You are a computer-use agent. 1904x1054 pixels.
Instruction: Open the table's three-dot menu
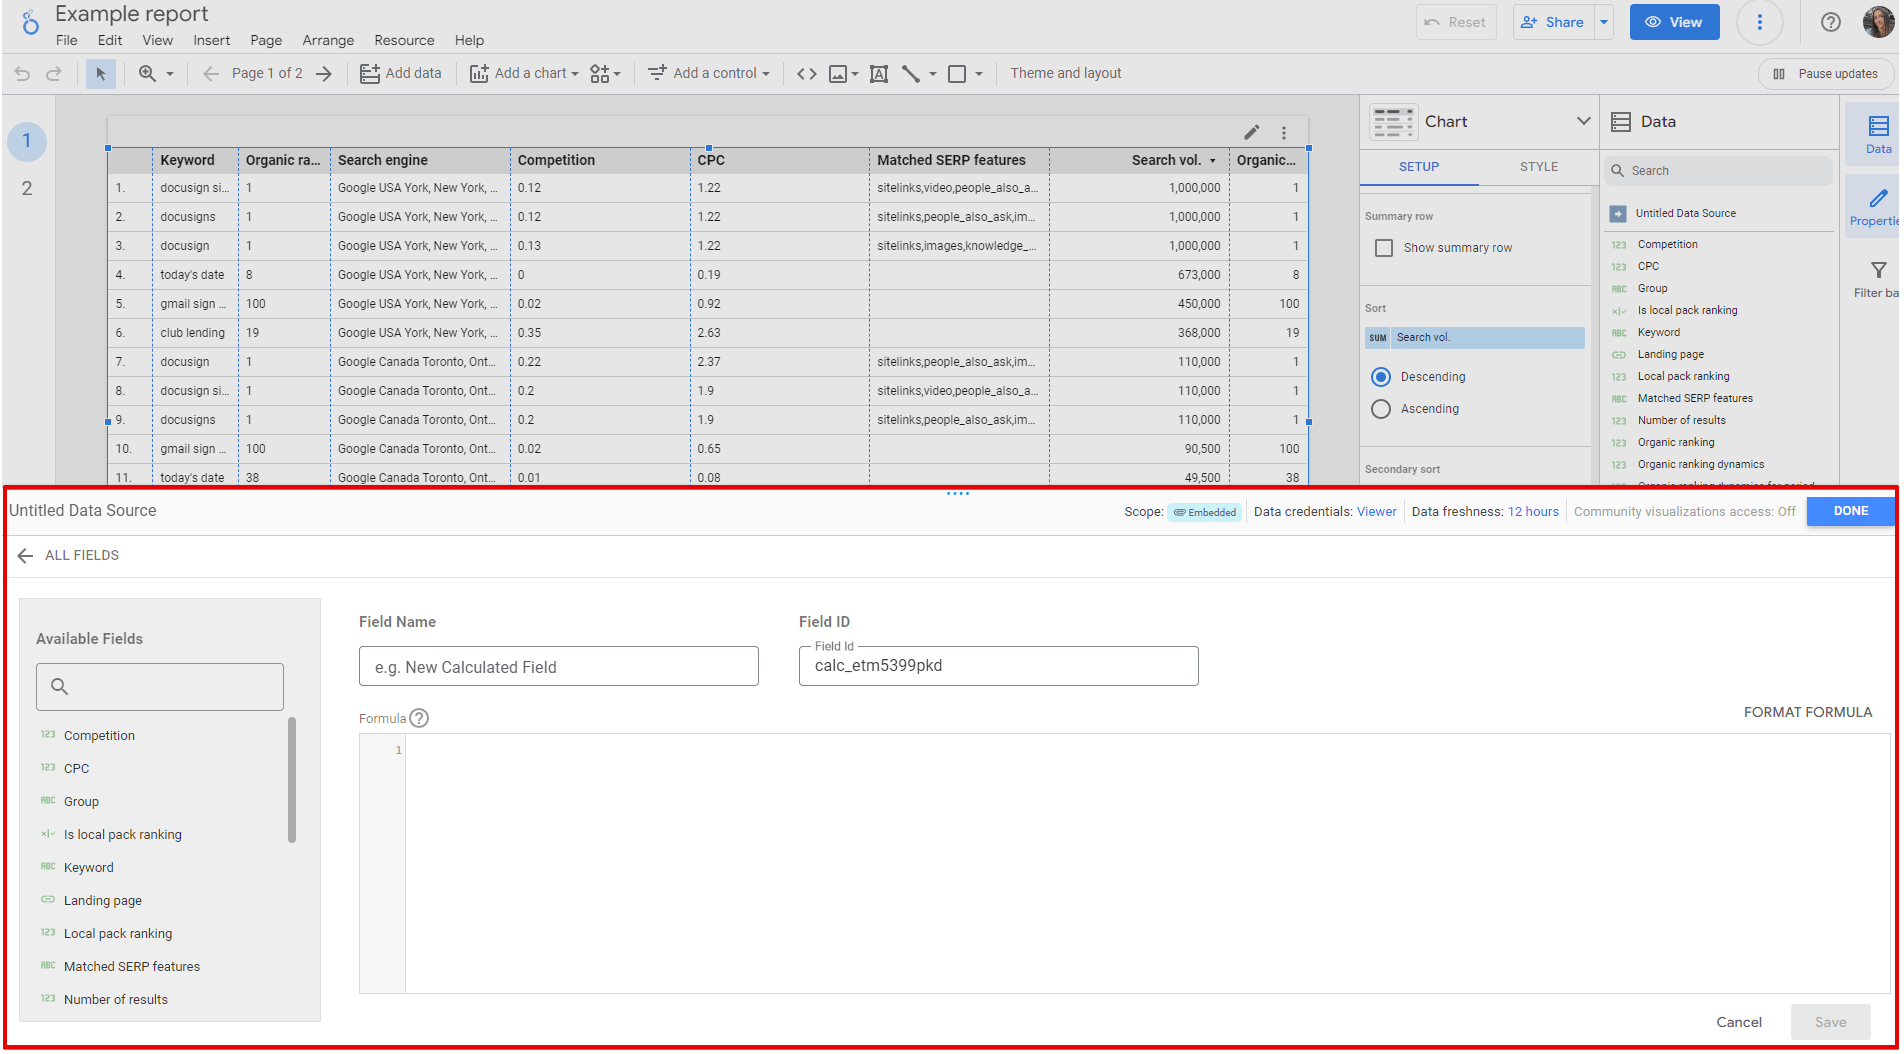coord(1284,132)
